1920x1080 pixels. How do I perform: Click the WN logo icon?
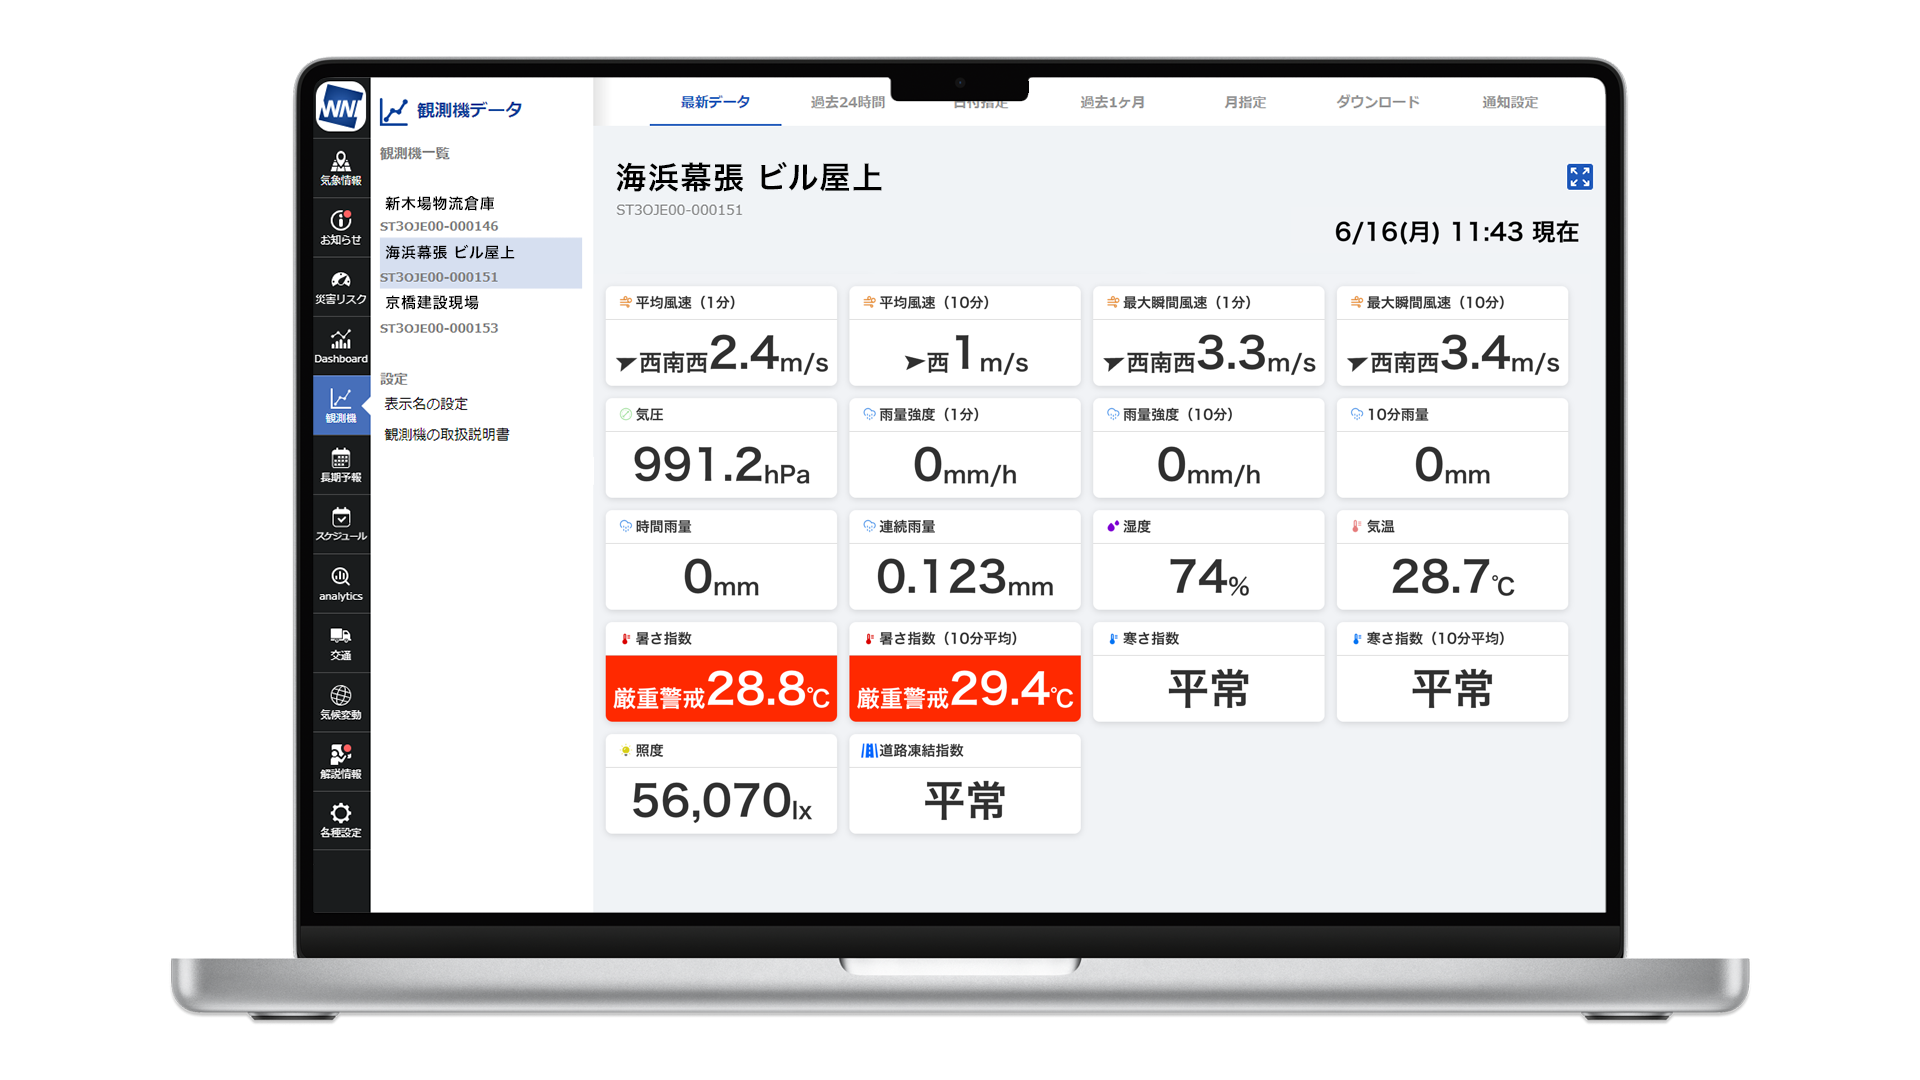(x=340, y=107)
